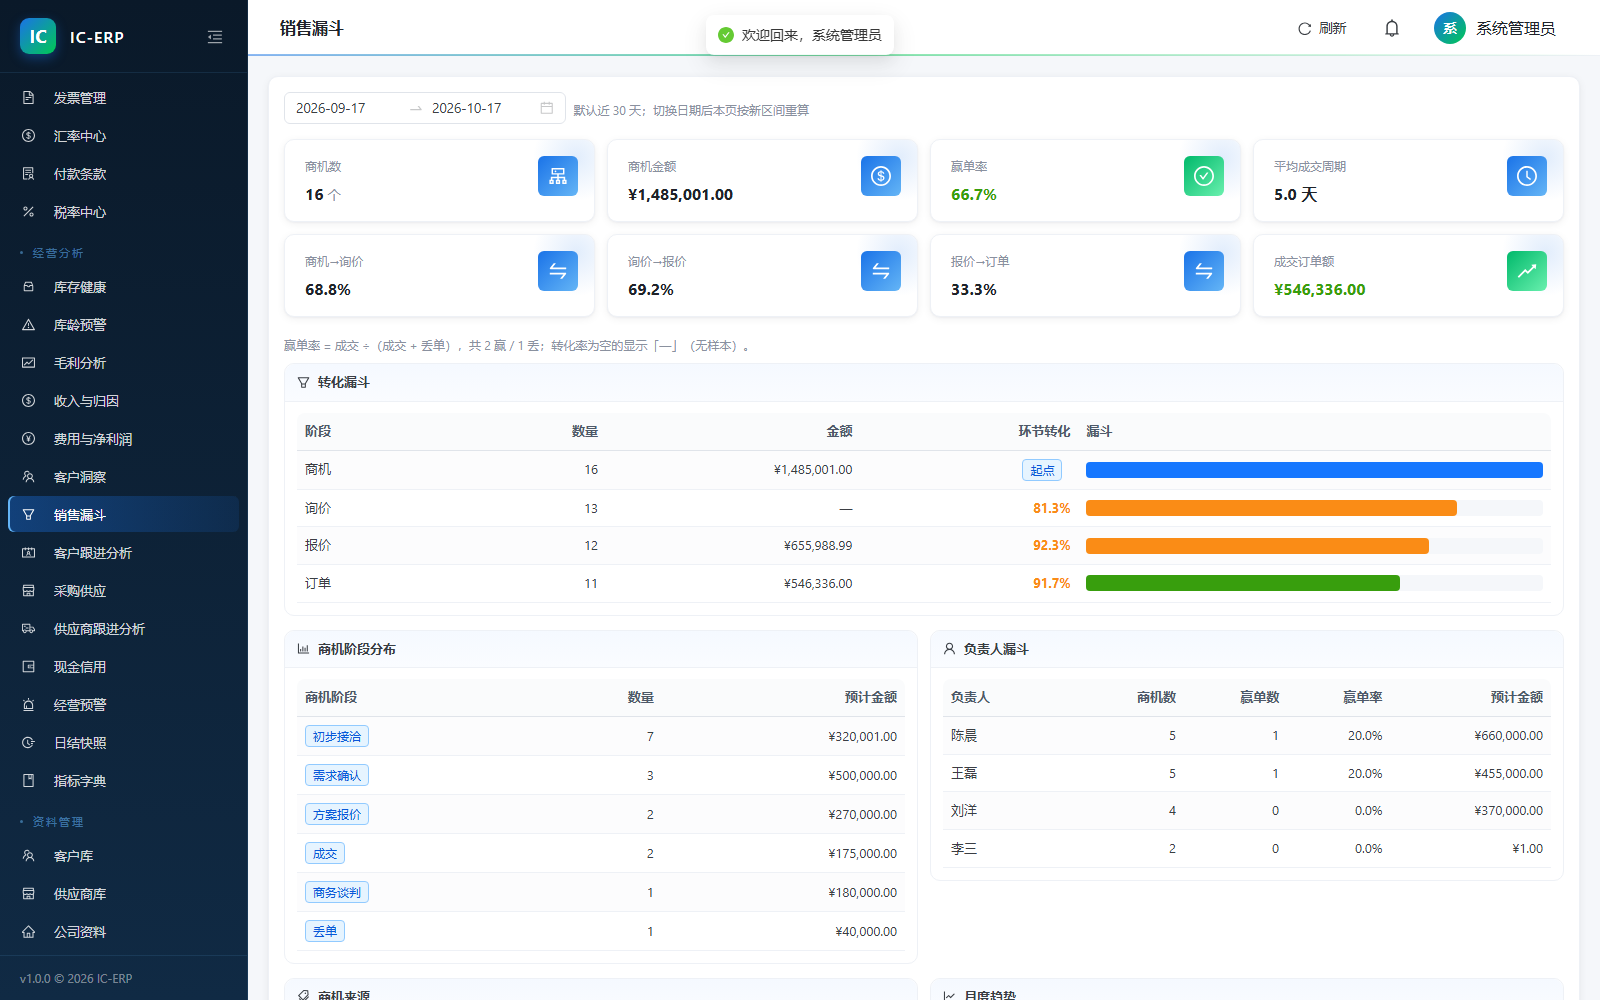1600x1000 pixels.
Task: Click the system admin avatar
Action: (x=1450, y=28)
